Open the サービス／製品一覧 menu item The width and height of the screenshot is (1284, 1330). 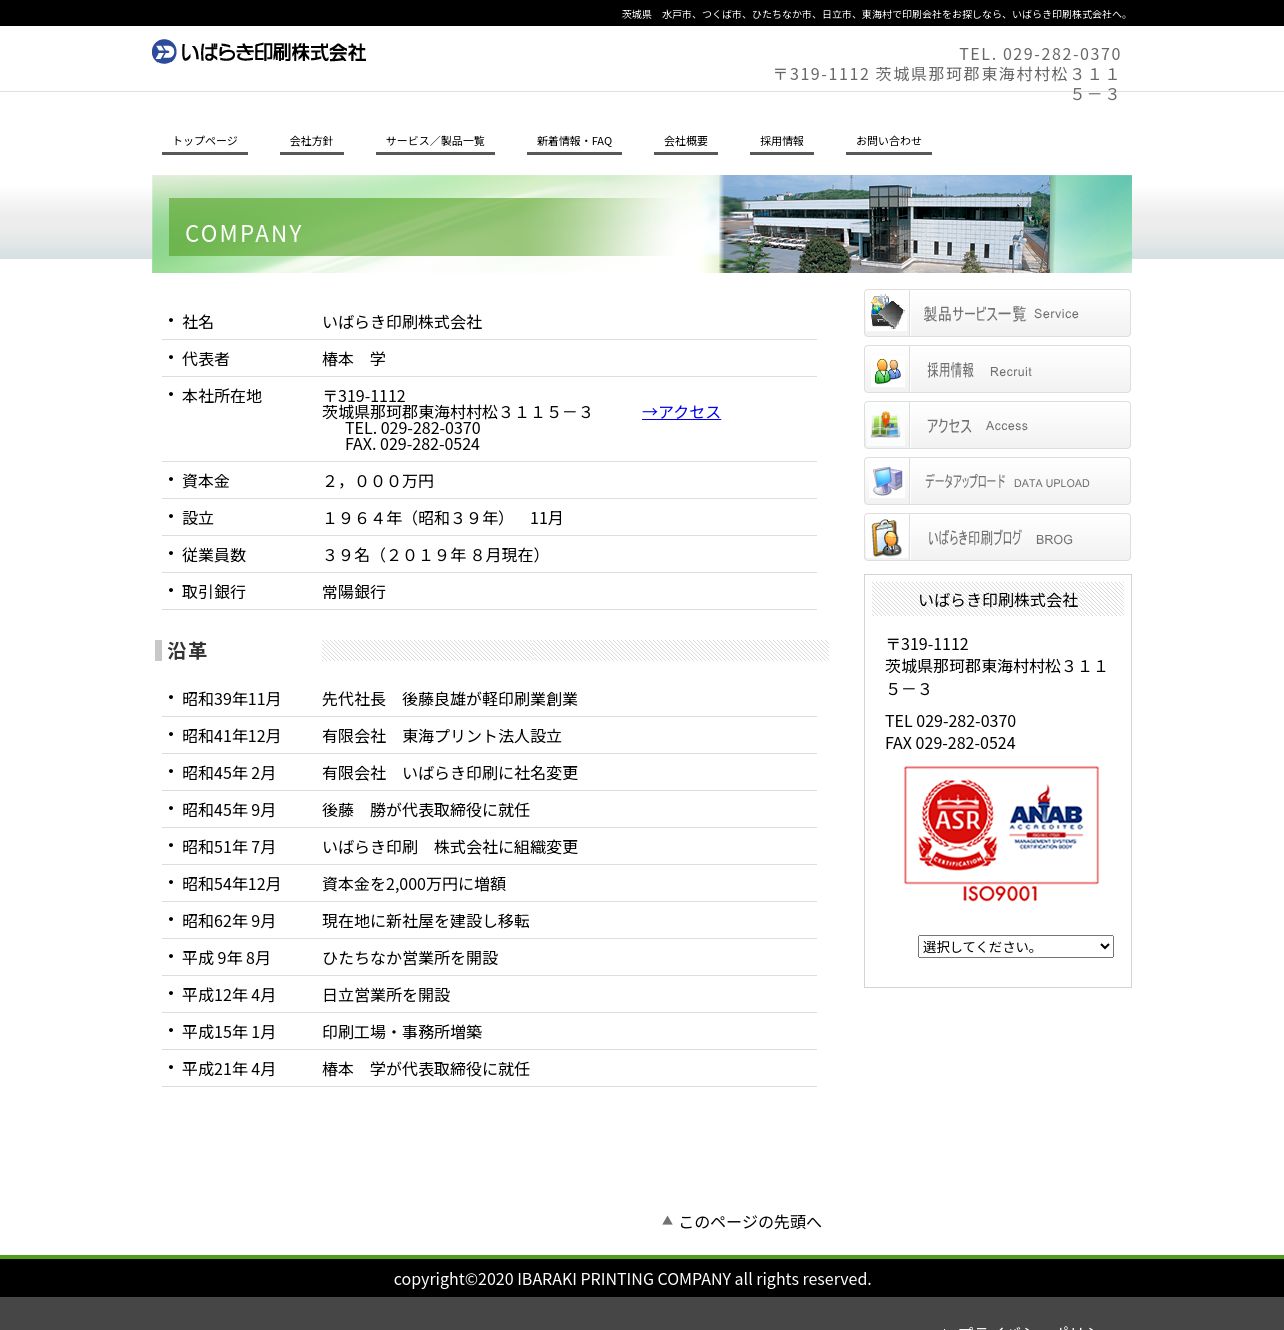tap(435, 141)
